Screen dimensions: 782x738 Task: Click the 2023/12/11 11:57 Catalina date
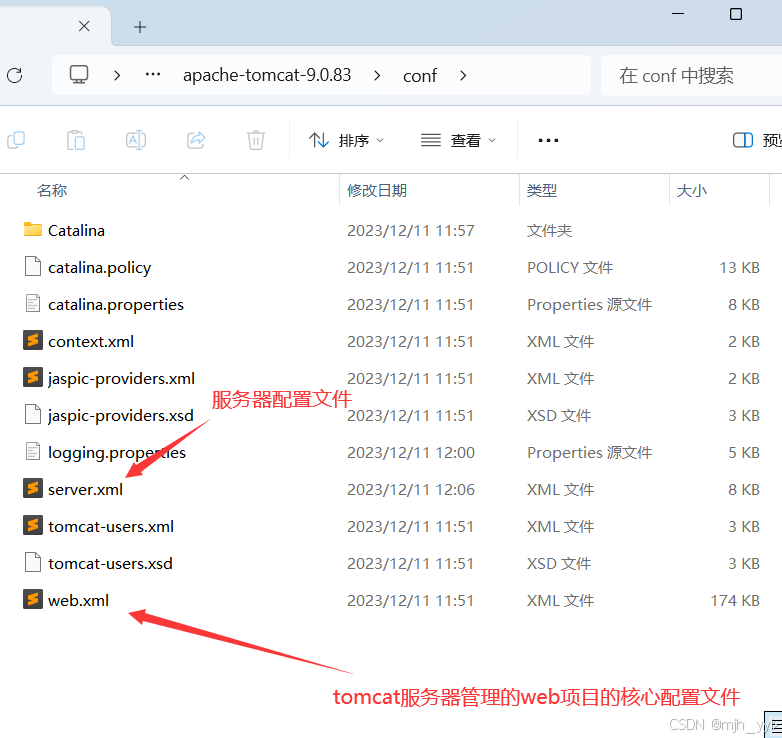tap(411, 231)
